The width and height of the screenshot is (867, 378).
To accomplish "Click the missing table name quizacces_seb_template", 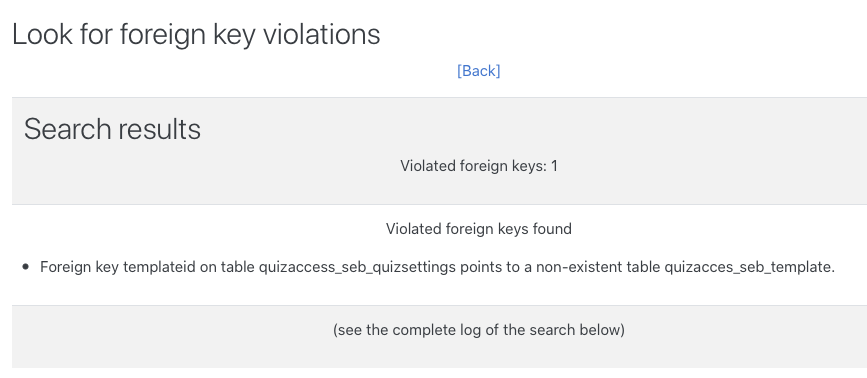I will coord(749,267).
